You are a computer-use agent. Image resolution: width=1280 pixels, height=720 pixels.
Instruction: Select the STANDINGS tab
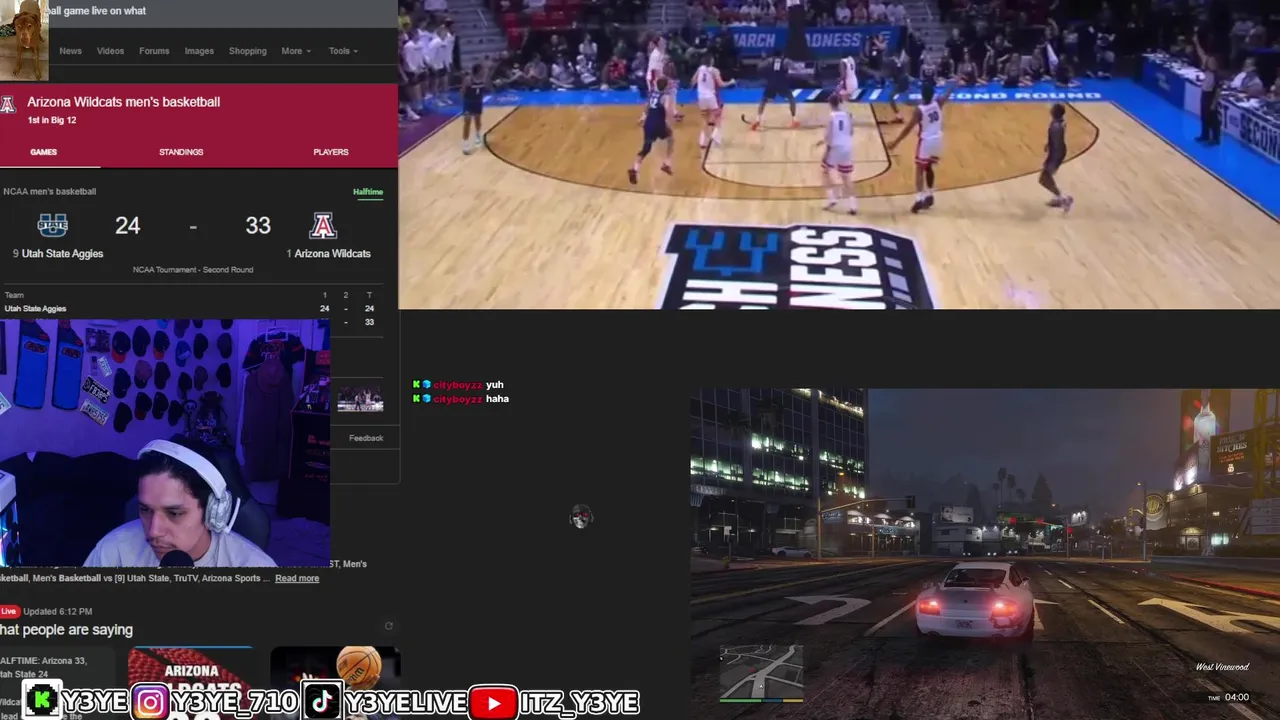pos(181,152)
